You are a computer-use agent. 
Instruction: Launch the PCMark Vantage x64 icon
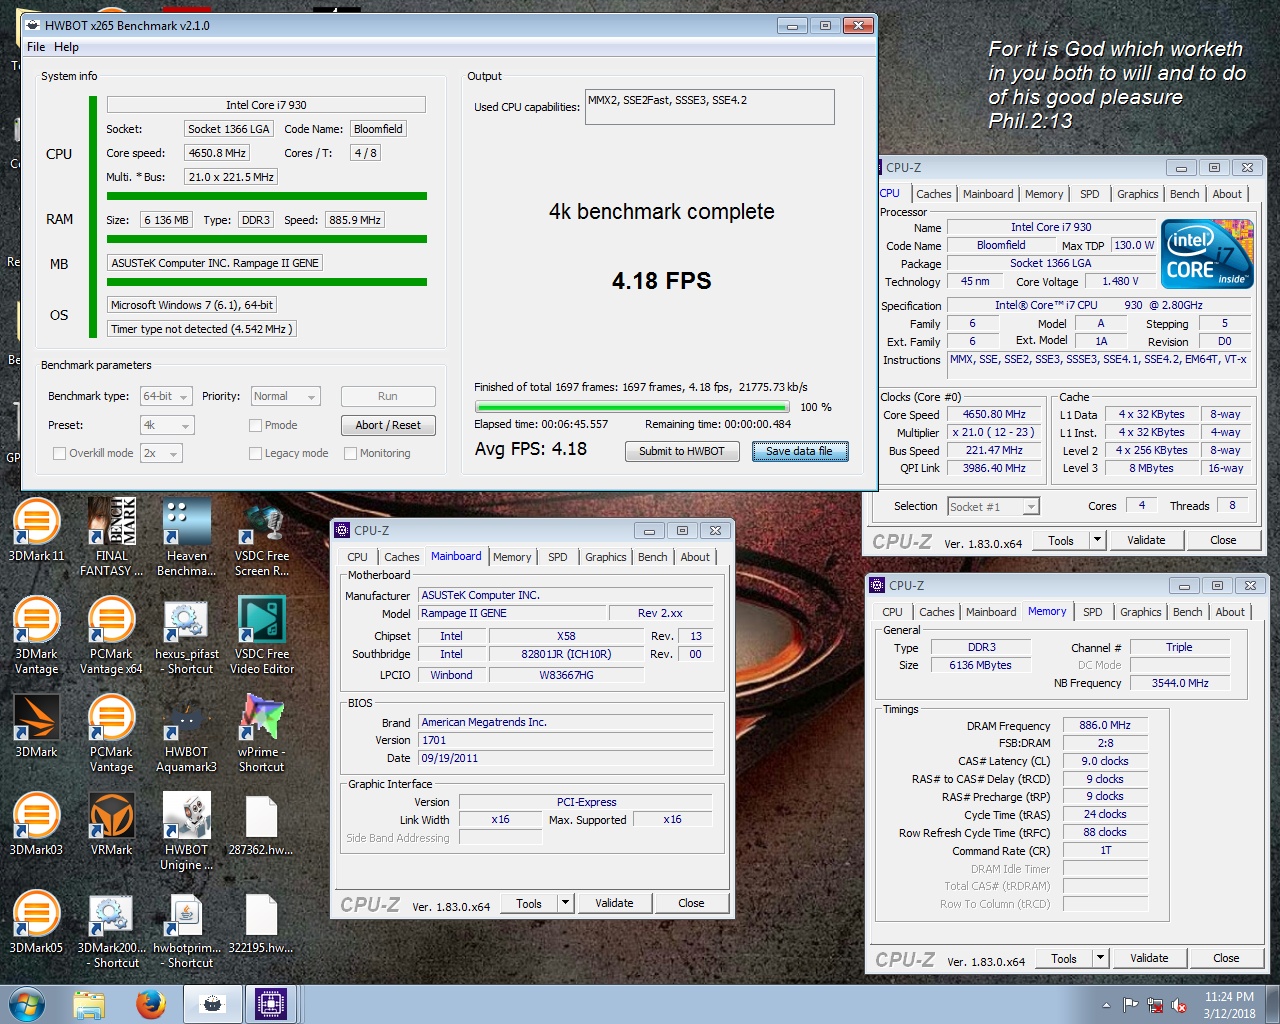point(111,635)
